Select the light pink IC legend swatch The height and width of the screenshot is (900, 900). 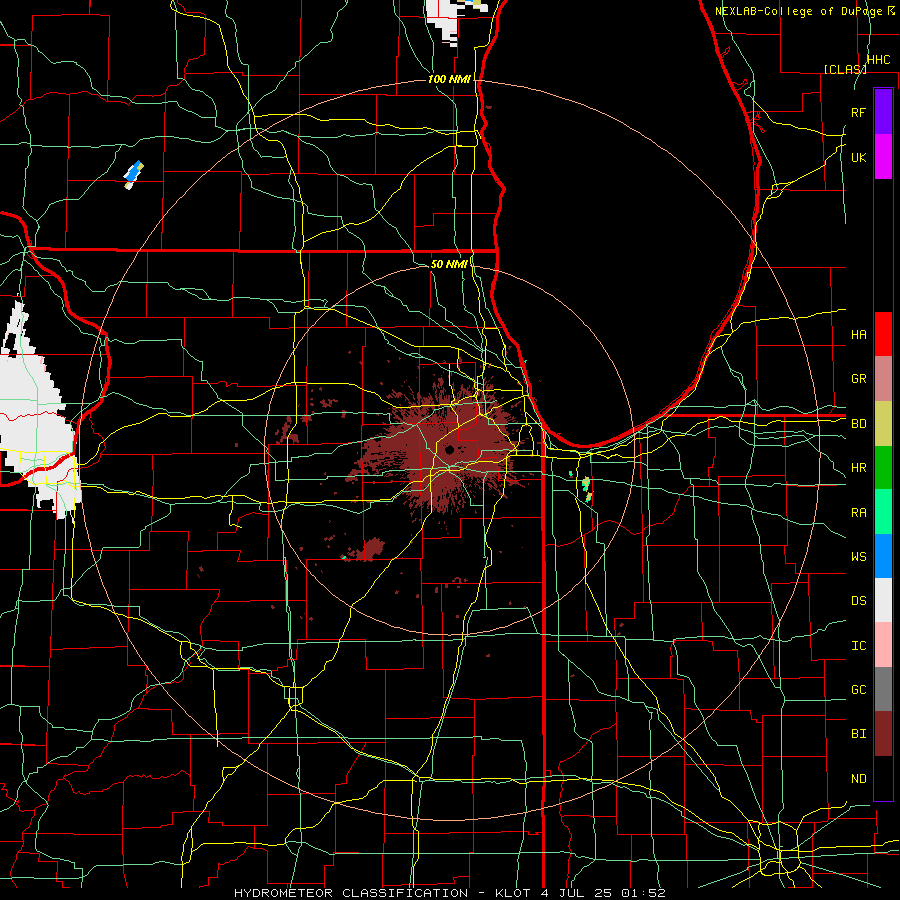(883, 645)
